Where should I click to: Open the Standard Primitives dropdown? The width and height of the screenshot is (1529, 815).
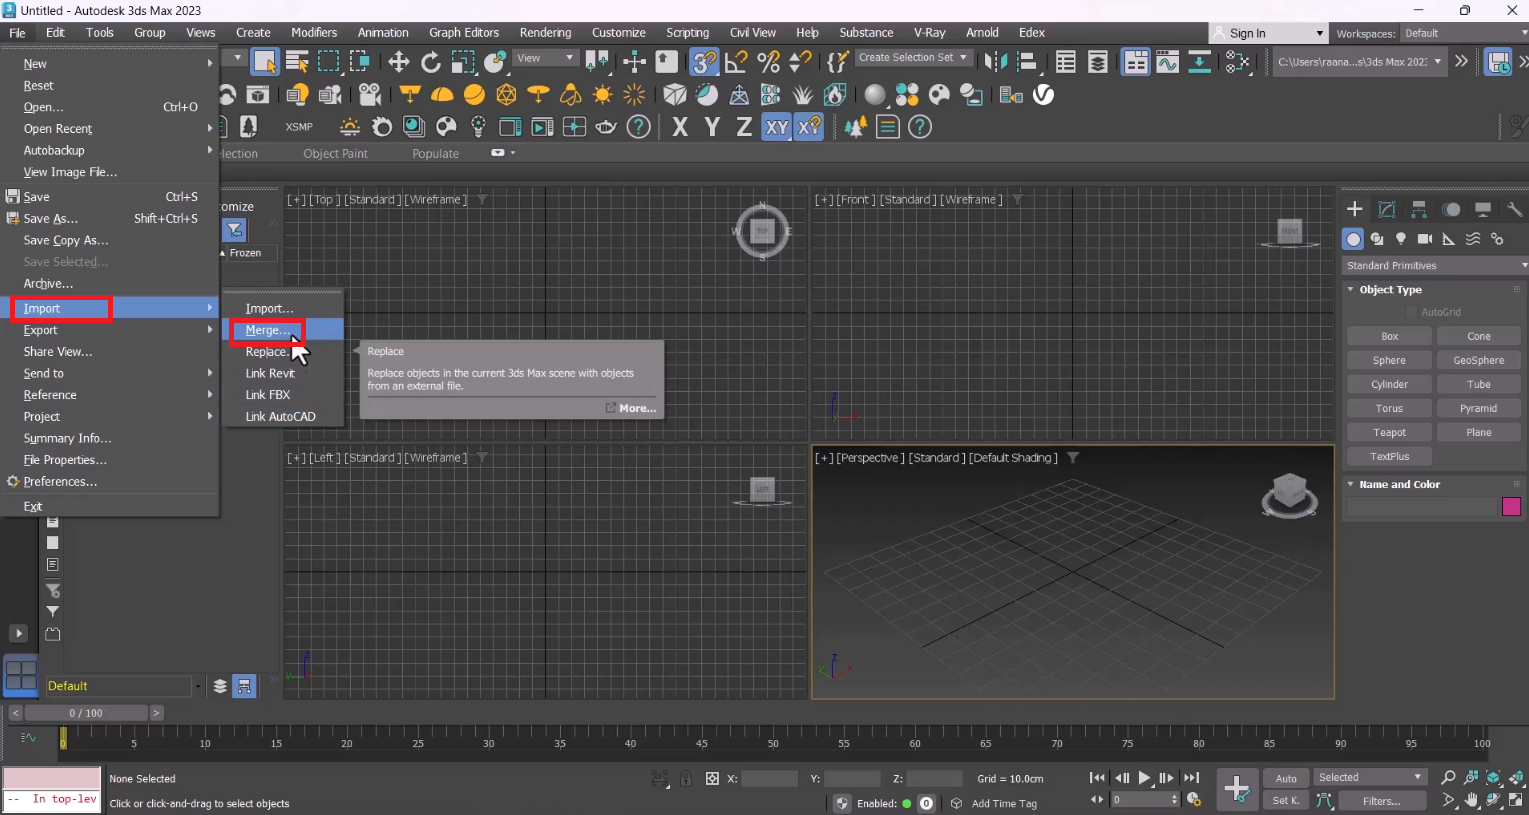pos(1435,266)
